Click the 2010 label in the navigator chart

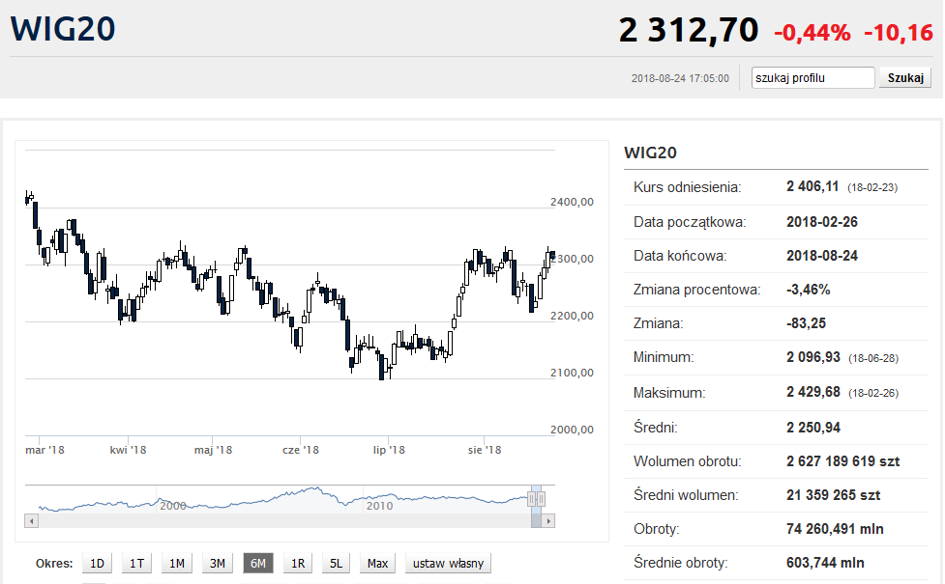380,506
